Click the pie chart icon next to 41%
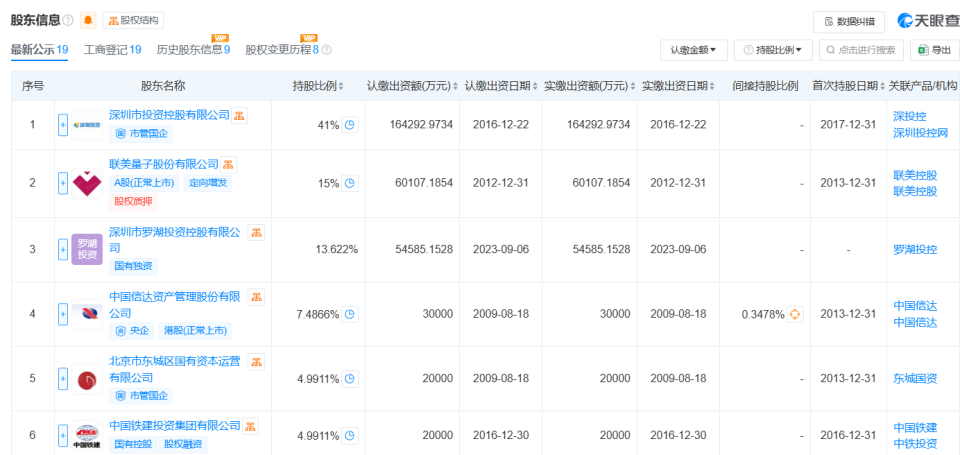This screenshot has width=960, height=455. click(x=350, y=125)
